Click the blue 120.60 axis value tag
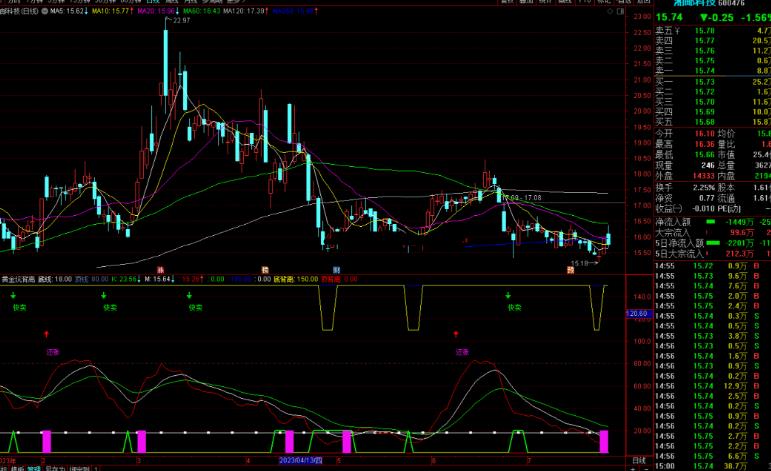771x471 pixels. (x=638, y=313)
